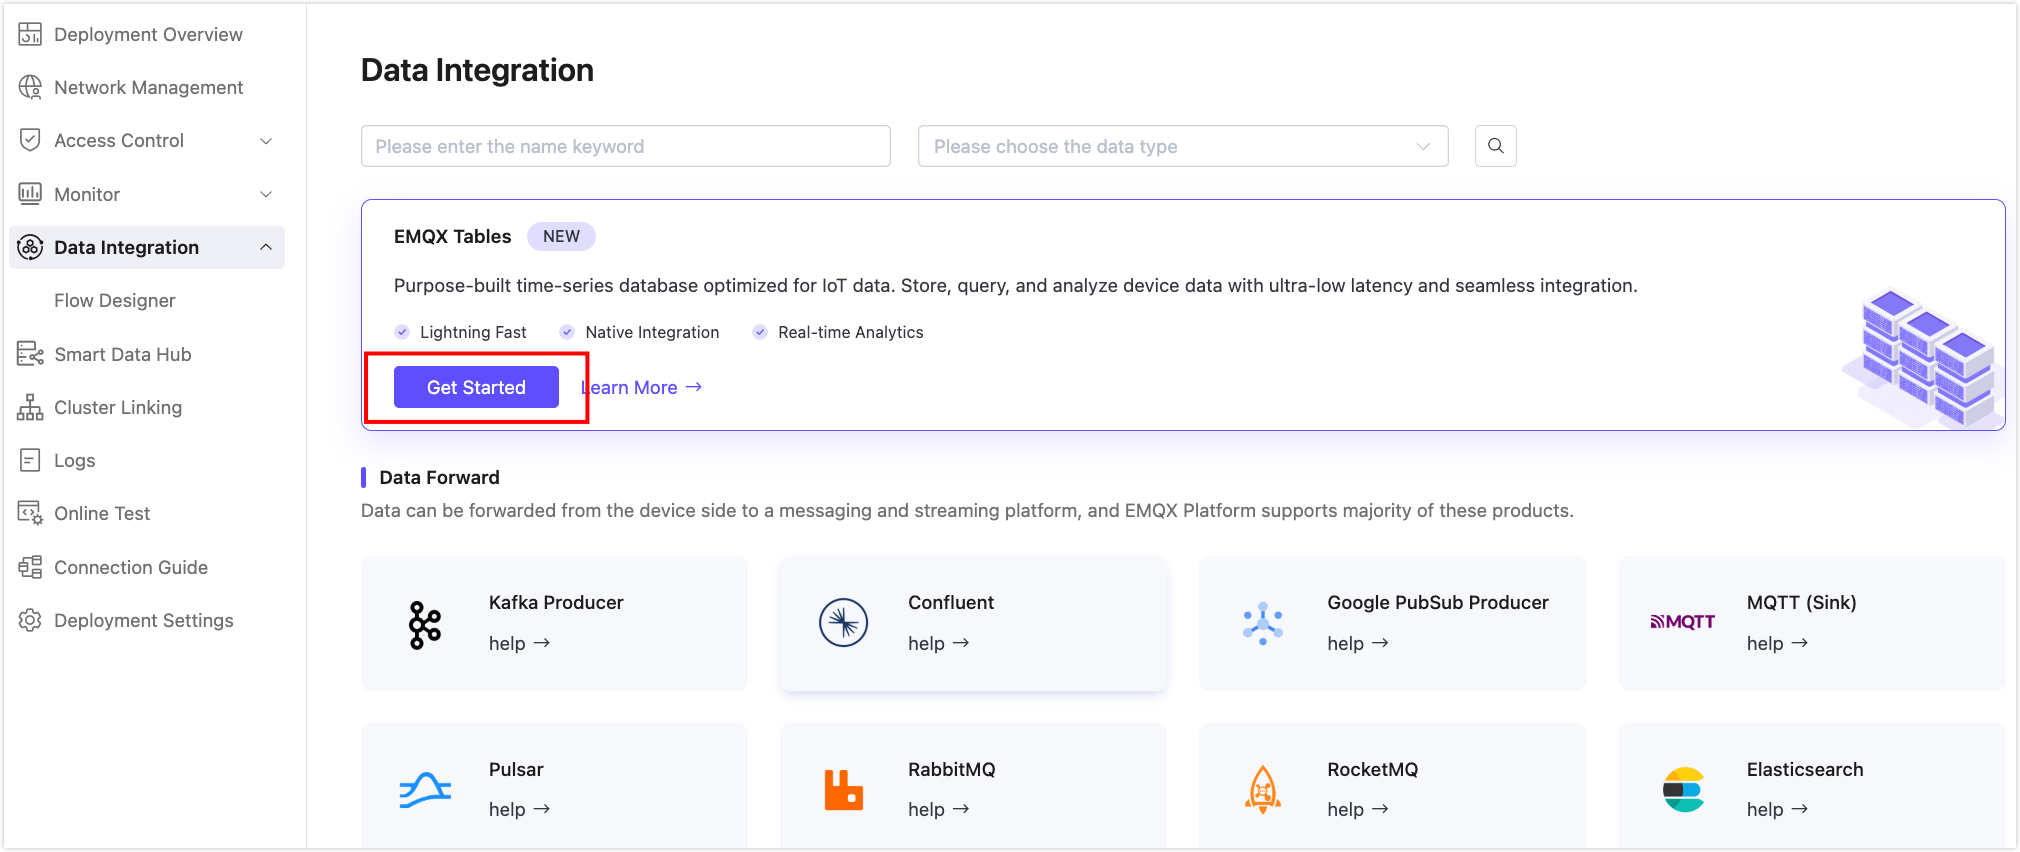Open Kafka Producer help link

click(x=520, y=643)
